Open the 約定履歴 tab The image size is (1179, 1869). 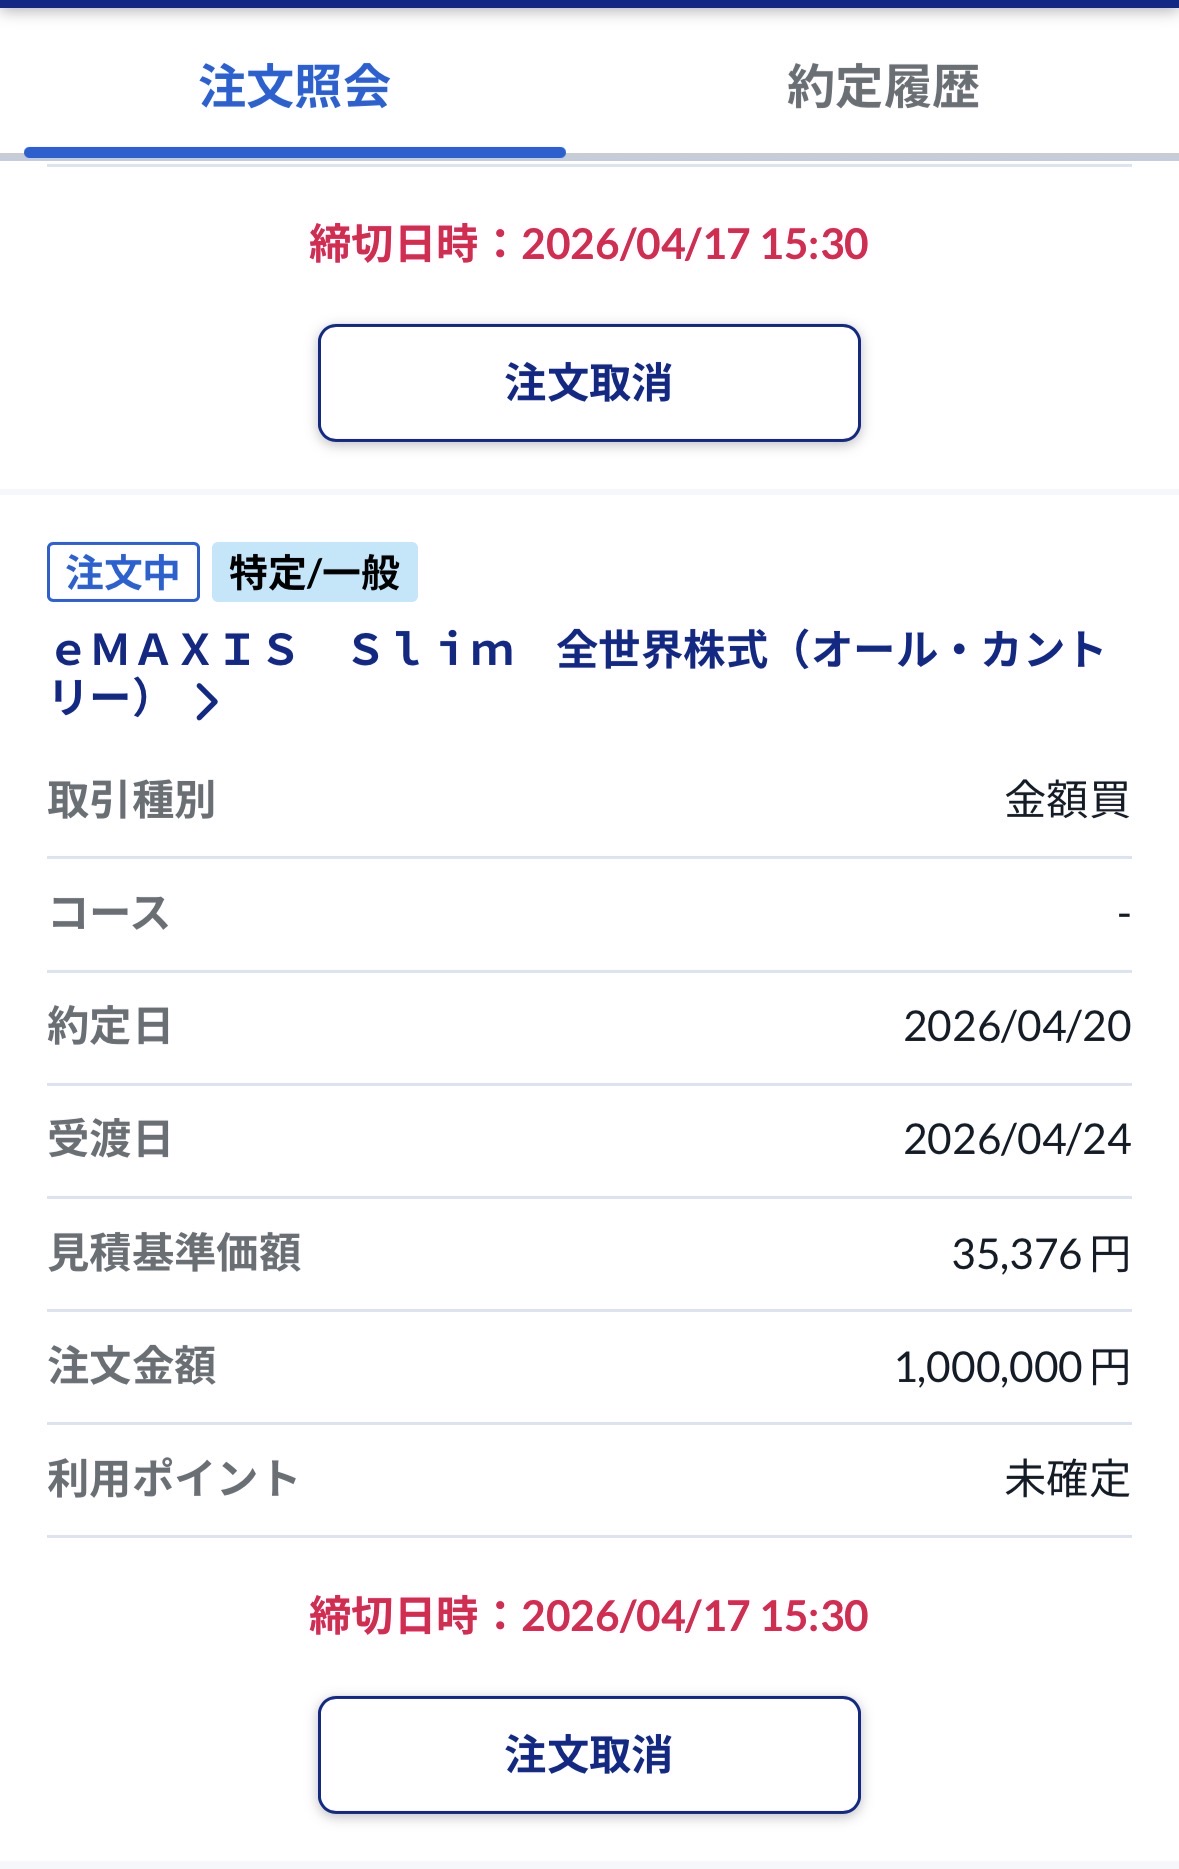(x=882, y=86)
